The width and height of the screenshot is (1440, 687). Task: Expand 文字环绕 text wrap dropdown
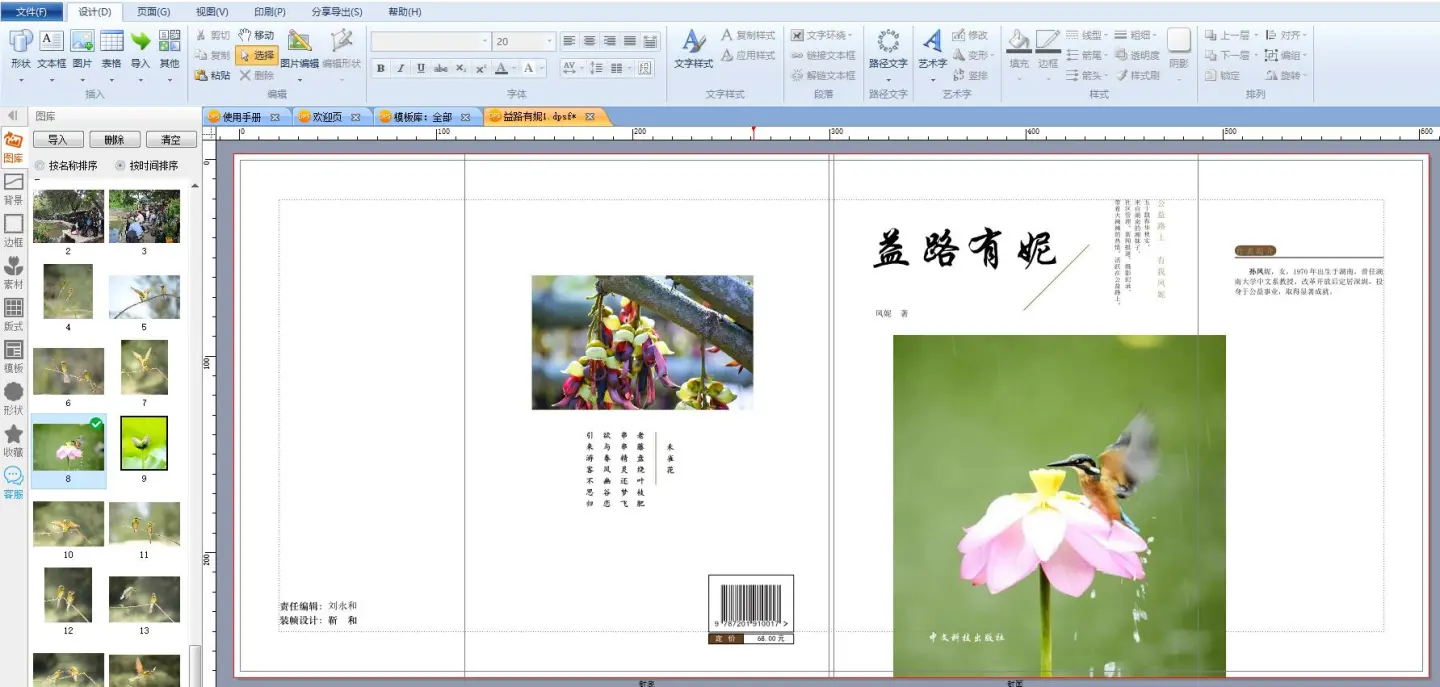(x=852, y=35)
